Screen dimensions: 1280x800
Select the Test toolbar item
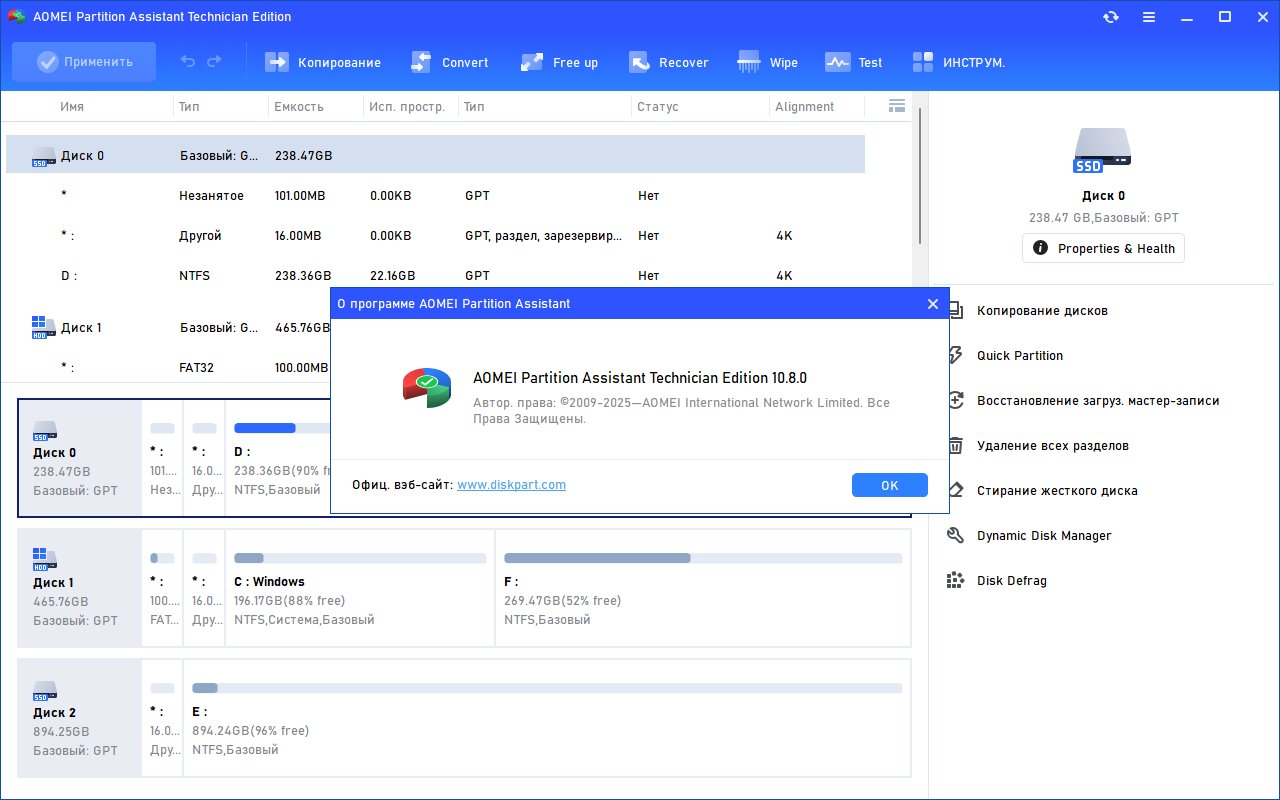coord(853,62)
